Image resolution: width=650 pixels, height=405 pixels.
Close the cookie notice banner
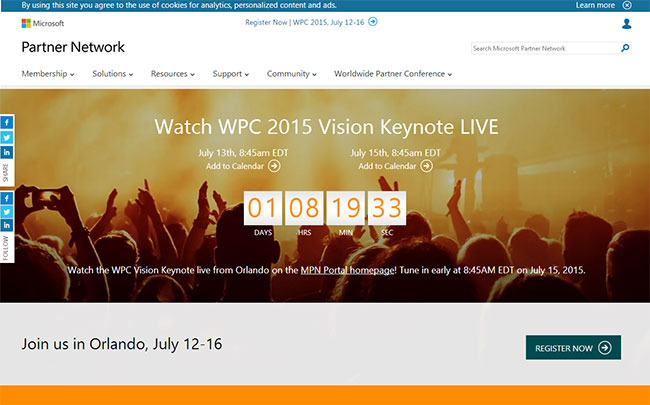coord(627,5)
